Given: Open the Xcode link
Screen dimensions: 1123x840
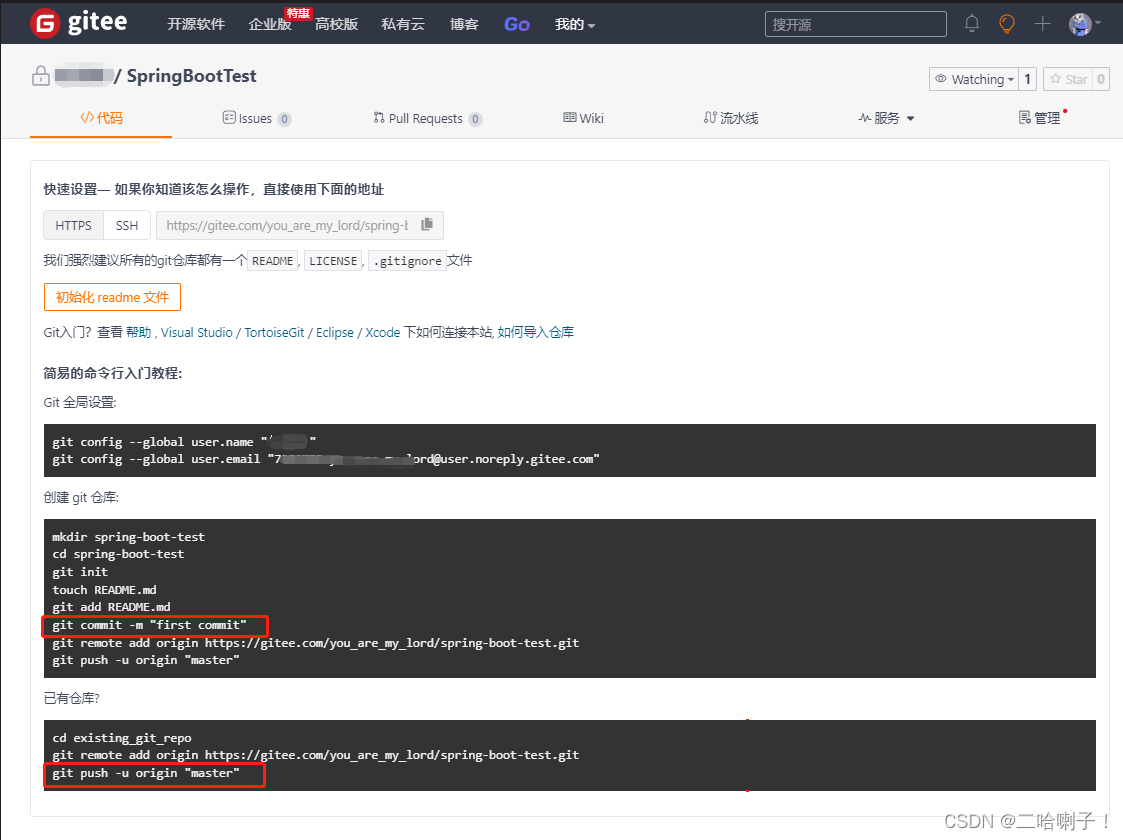Looking at the screenshot, I should (382, 332).
